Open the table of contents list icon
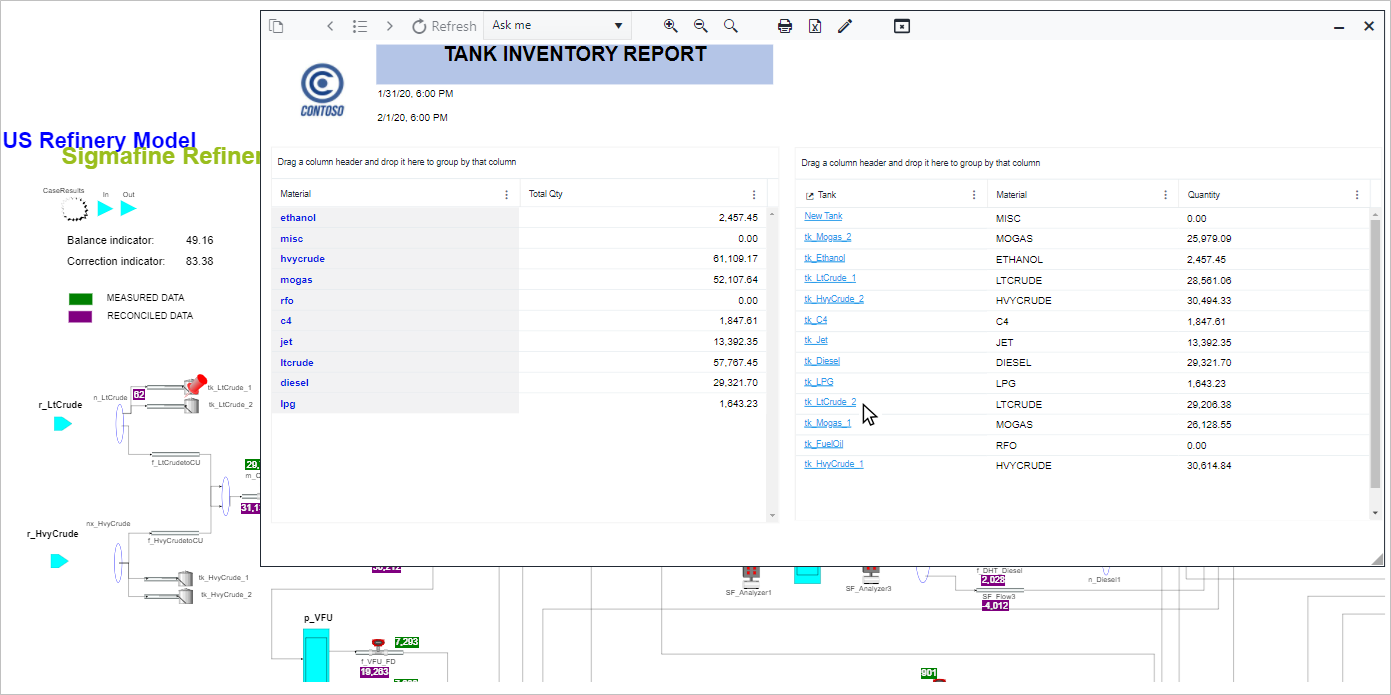Screen dimensions: 1391x695 pyautogui.click(x=360, y=26)
